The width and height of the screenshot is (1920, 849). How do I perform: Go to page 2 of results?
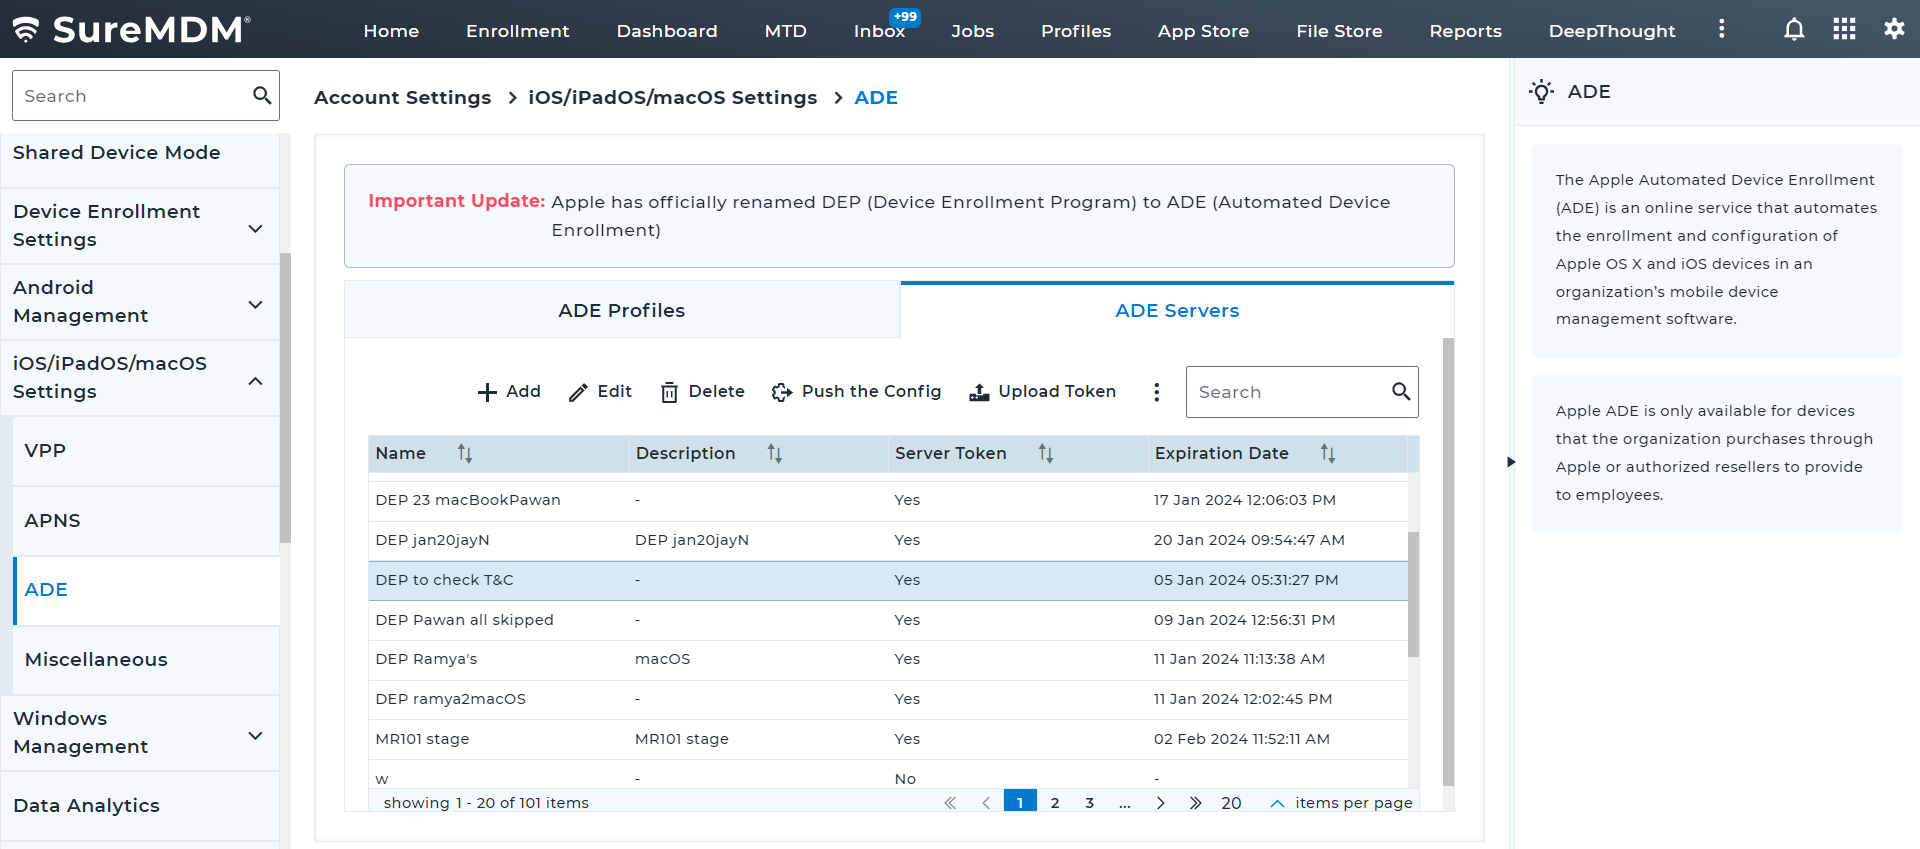pos(1054,803)
